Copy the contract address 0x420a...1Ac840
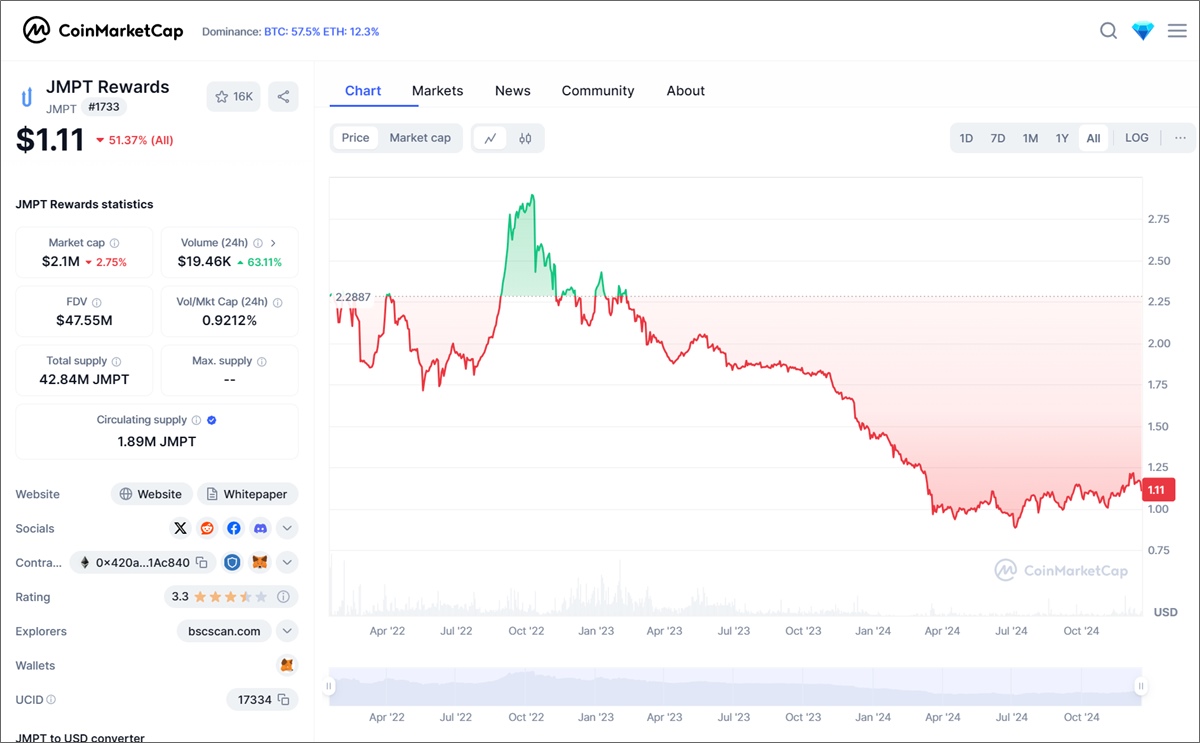The image size is (1200, 743). 202,563
